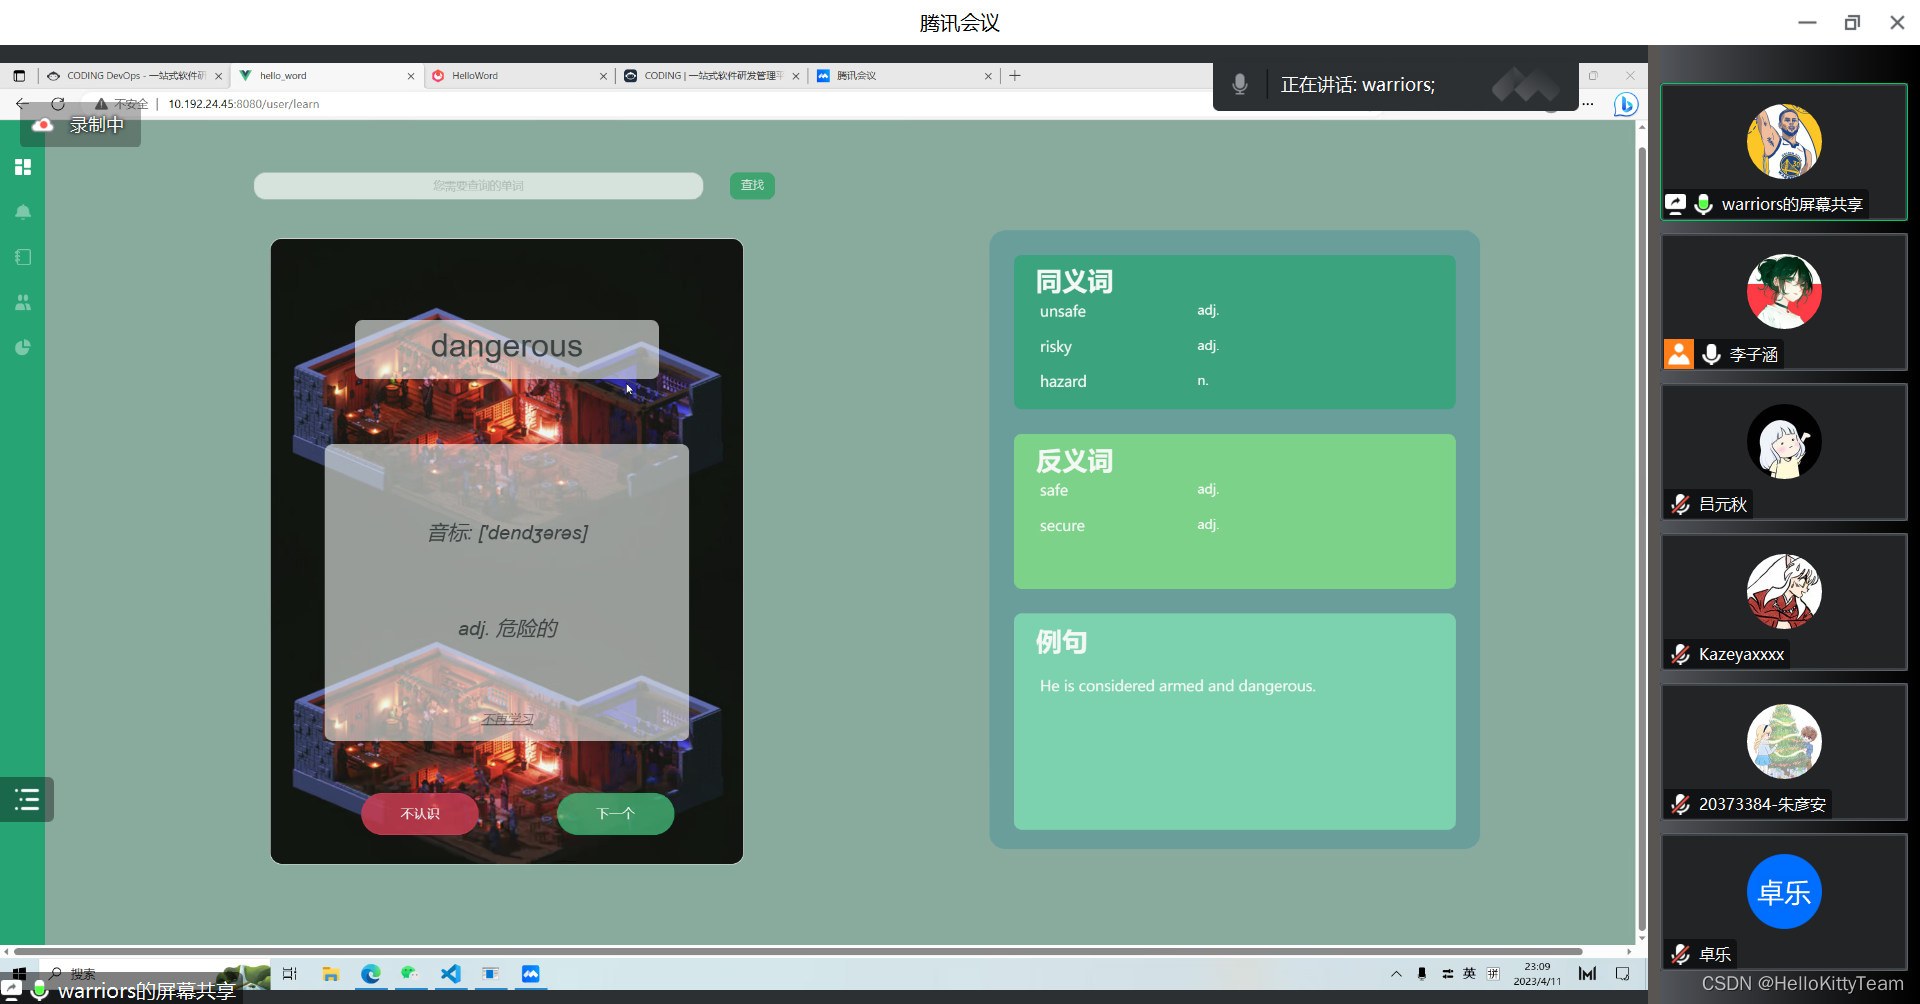Select Kazeyaxxxx participant tile

point(1784,602)
